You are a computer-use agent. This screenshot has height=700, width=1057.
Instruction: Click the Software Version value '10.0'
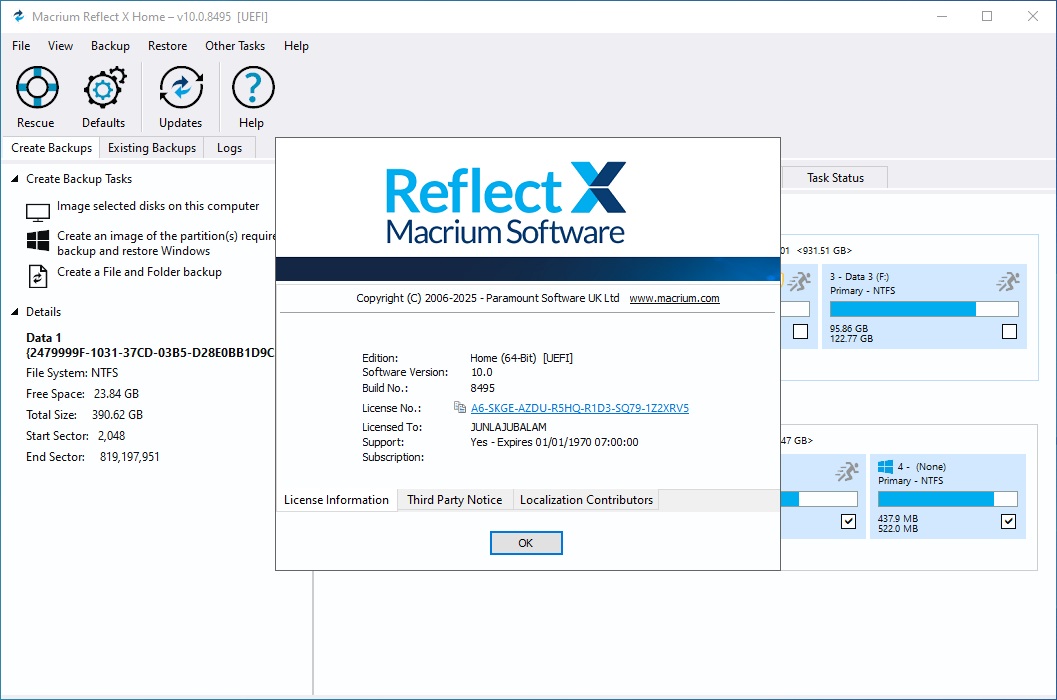[481, 372]
